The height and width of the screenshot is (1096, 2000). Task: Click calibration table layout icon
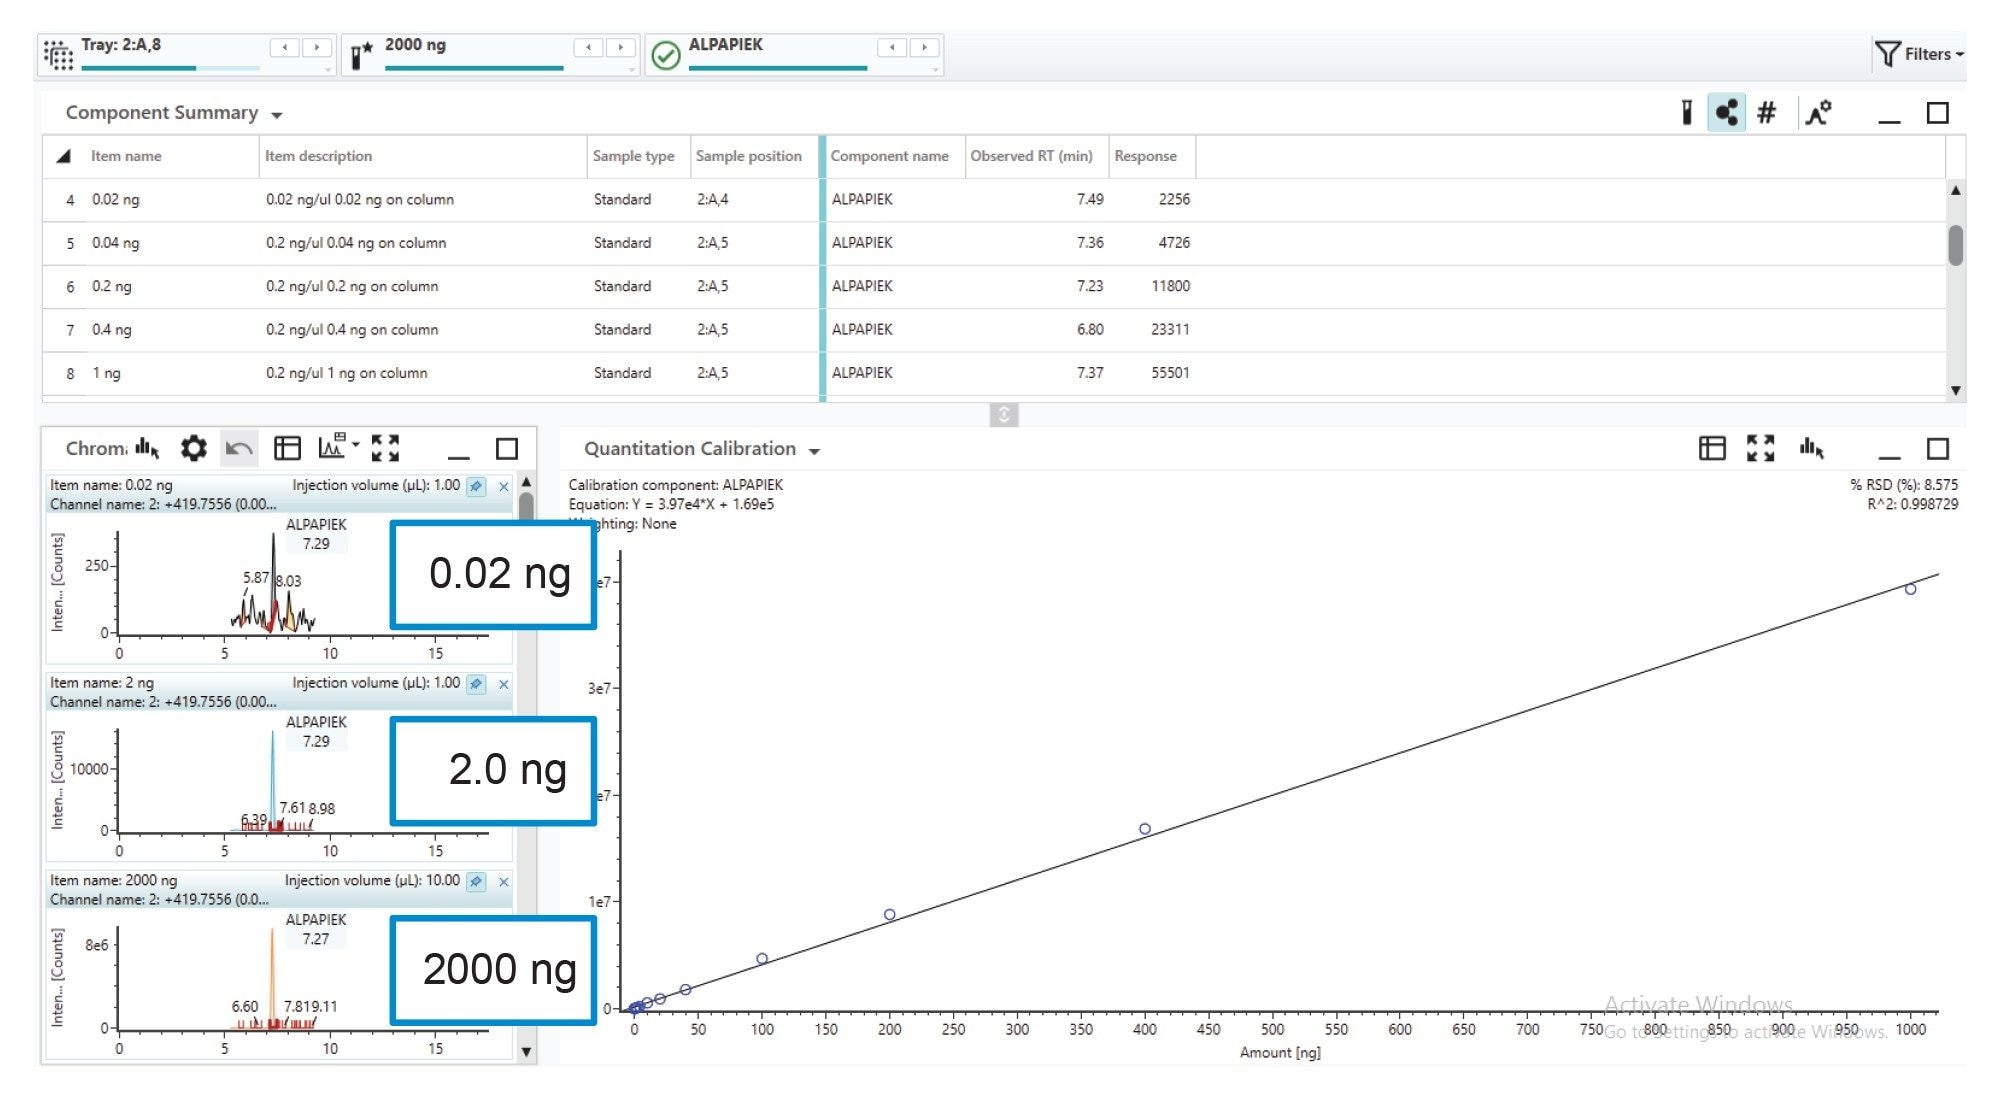point(1712,448)
